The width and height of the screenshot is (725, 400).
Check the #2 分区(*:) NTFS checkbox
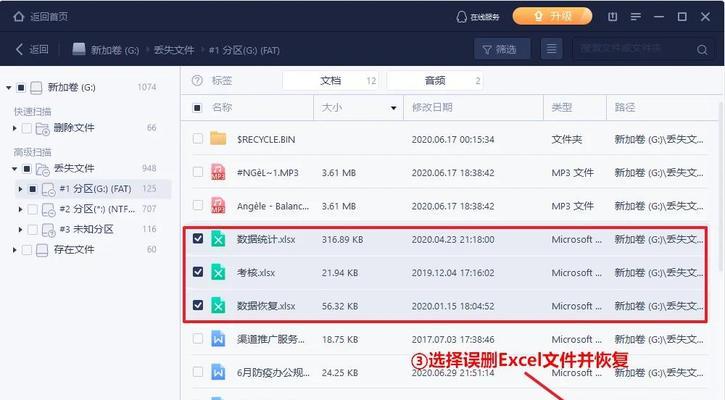coord(32,209)
